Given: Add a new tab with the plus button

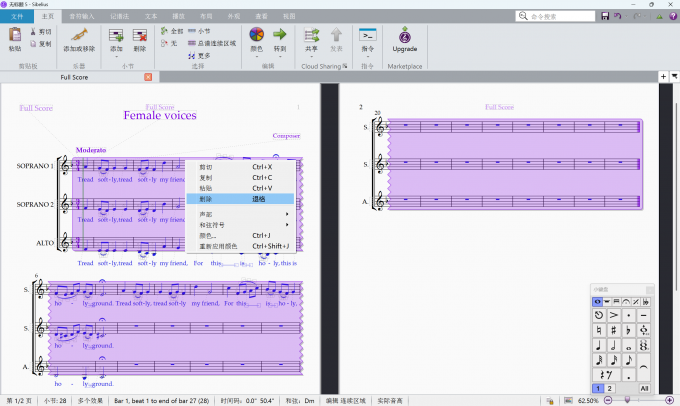Looking at the screenshot, I should click(663, 76).
